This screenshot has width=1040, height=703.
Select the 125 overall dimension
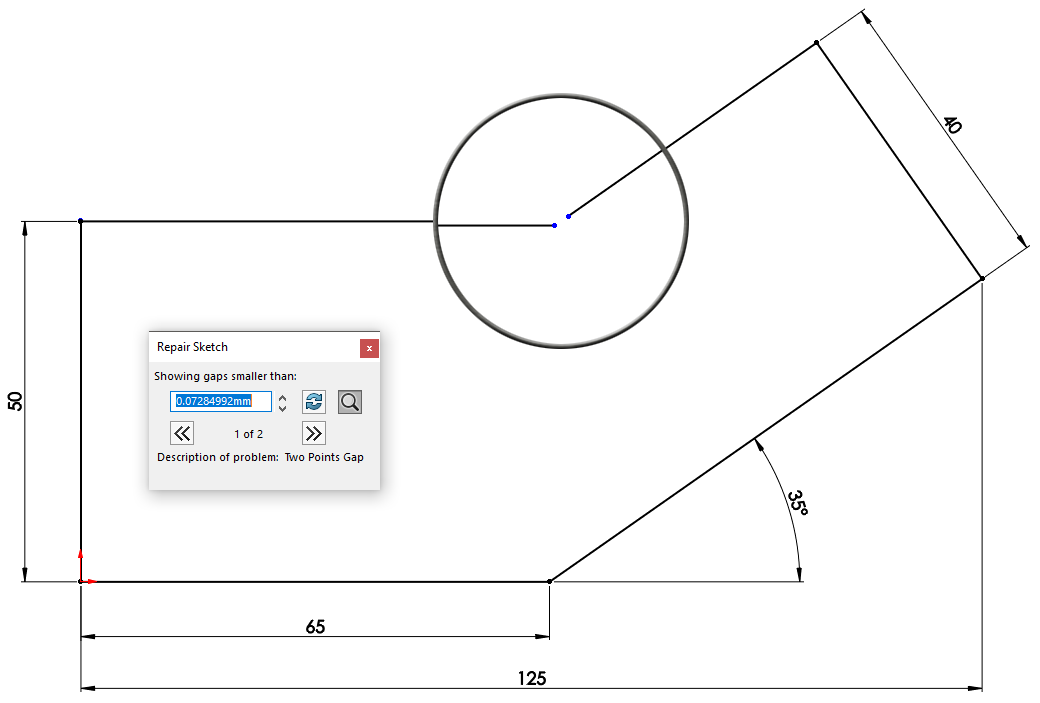[531, 678]
